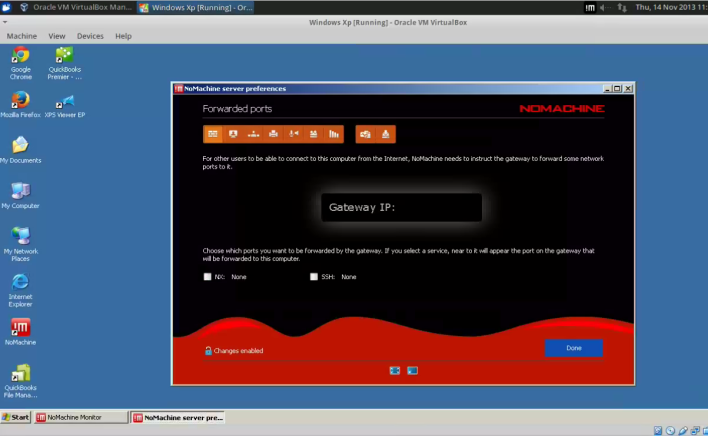Image resolution: width=708 pixels, height=436 pixels.
Task: Click the applications menu icon top-left
Action: click(6, 7)
